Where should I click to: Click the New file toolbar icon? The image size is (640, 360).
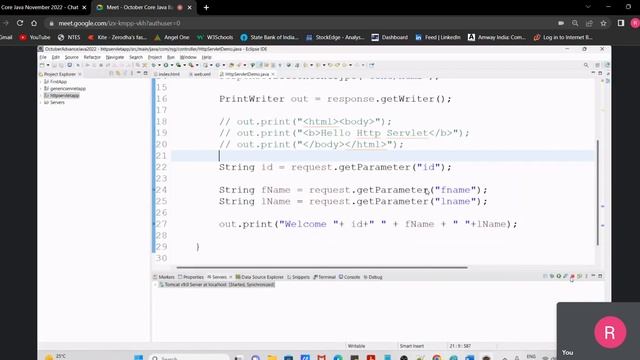pos(42,65)
